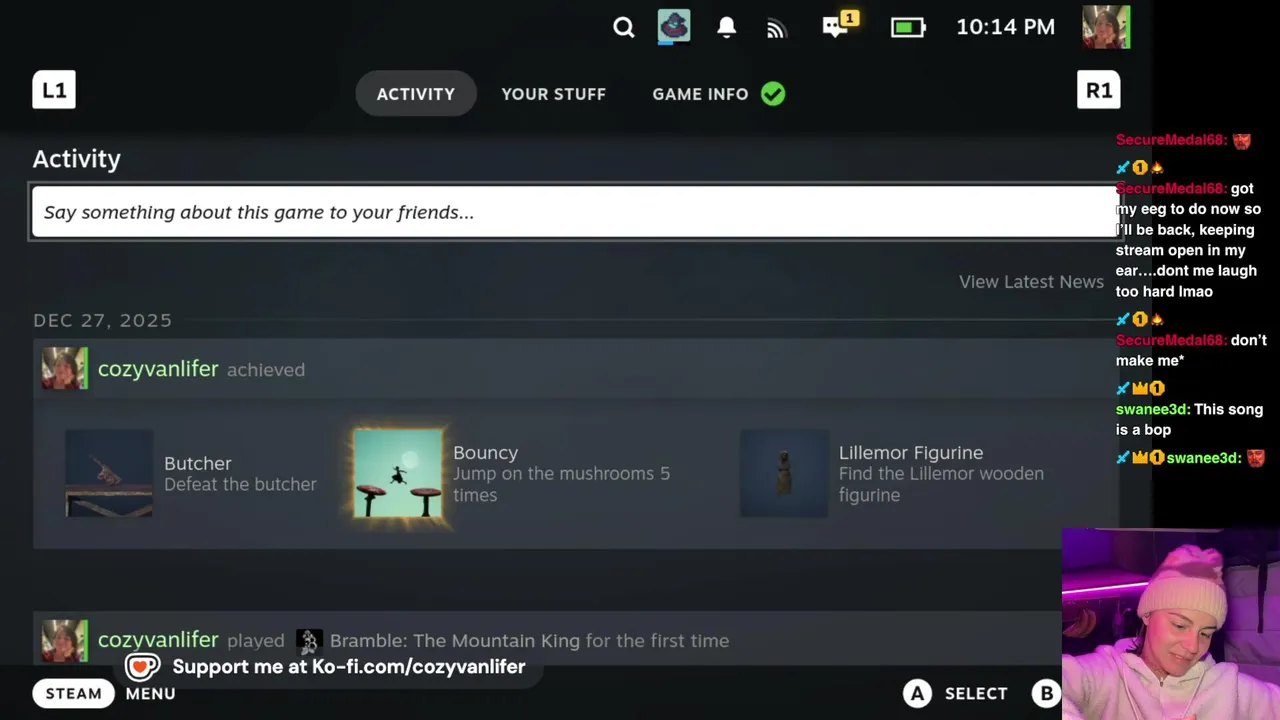Open cozyvanlifer avatar beside 'achieved'
The width and height of the screenshot is (1280, 720).
click(x=64, y=368)
